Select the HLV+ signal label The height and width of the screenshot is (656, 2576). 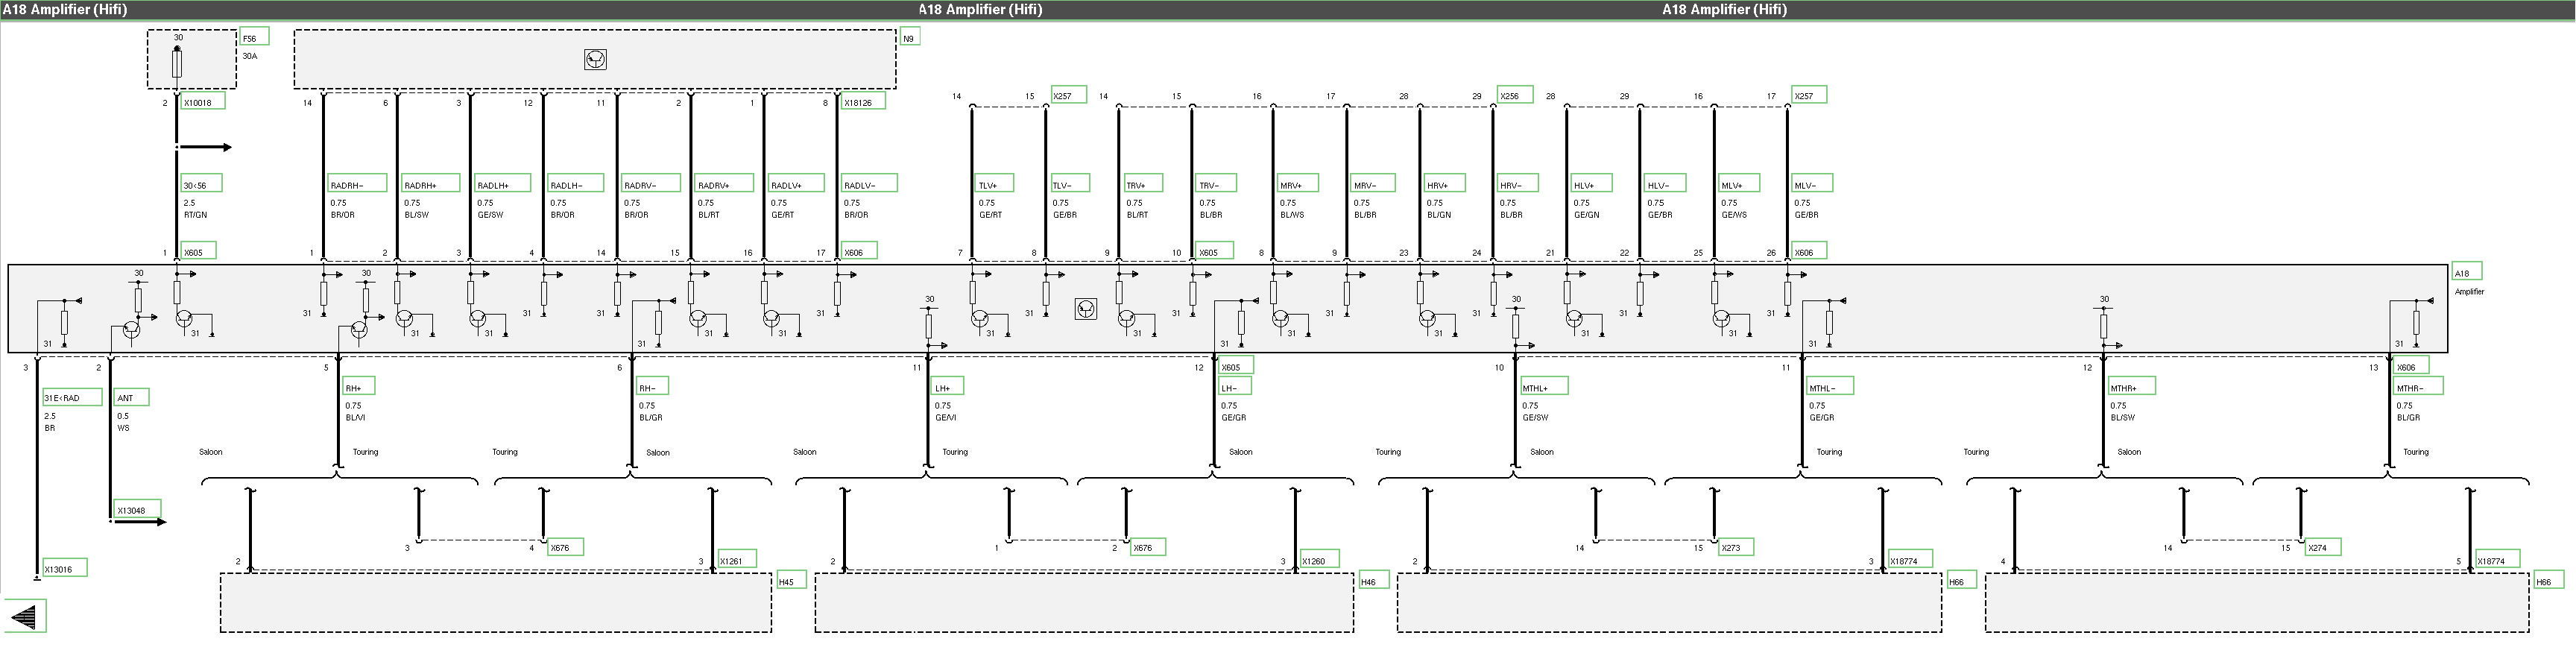(1591, 184)
